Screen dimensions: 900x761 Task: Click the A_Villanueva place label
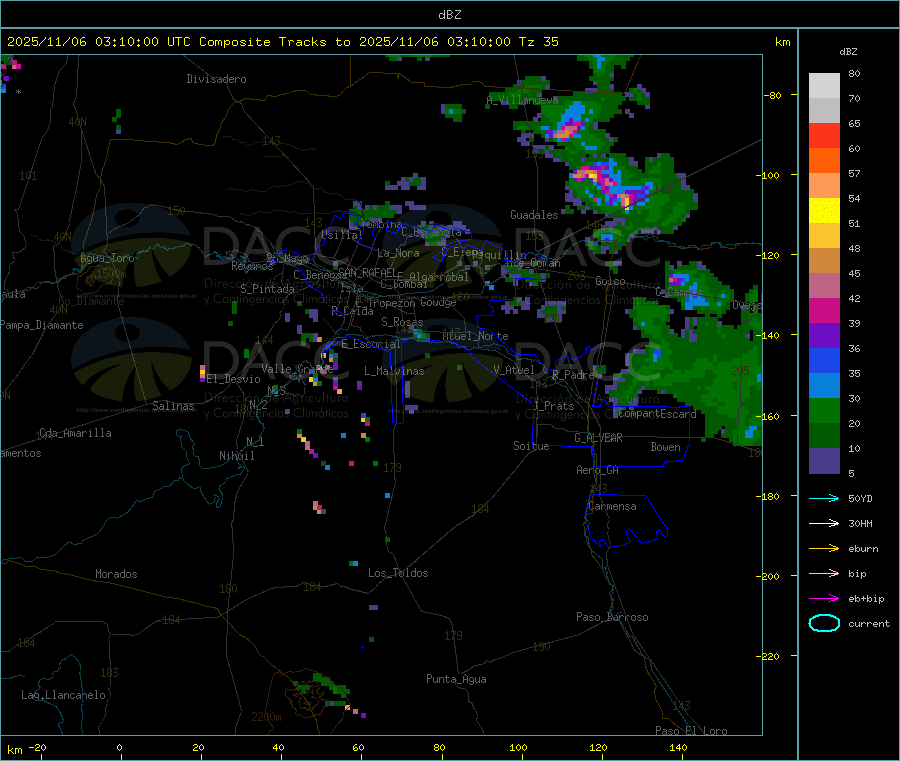[x=522, y=100]
